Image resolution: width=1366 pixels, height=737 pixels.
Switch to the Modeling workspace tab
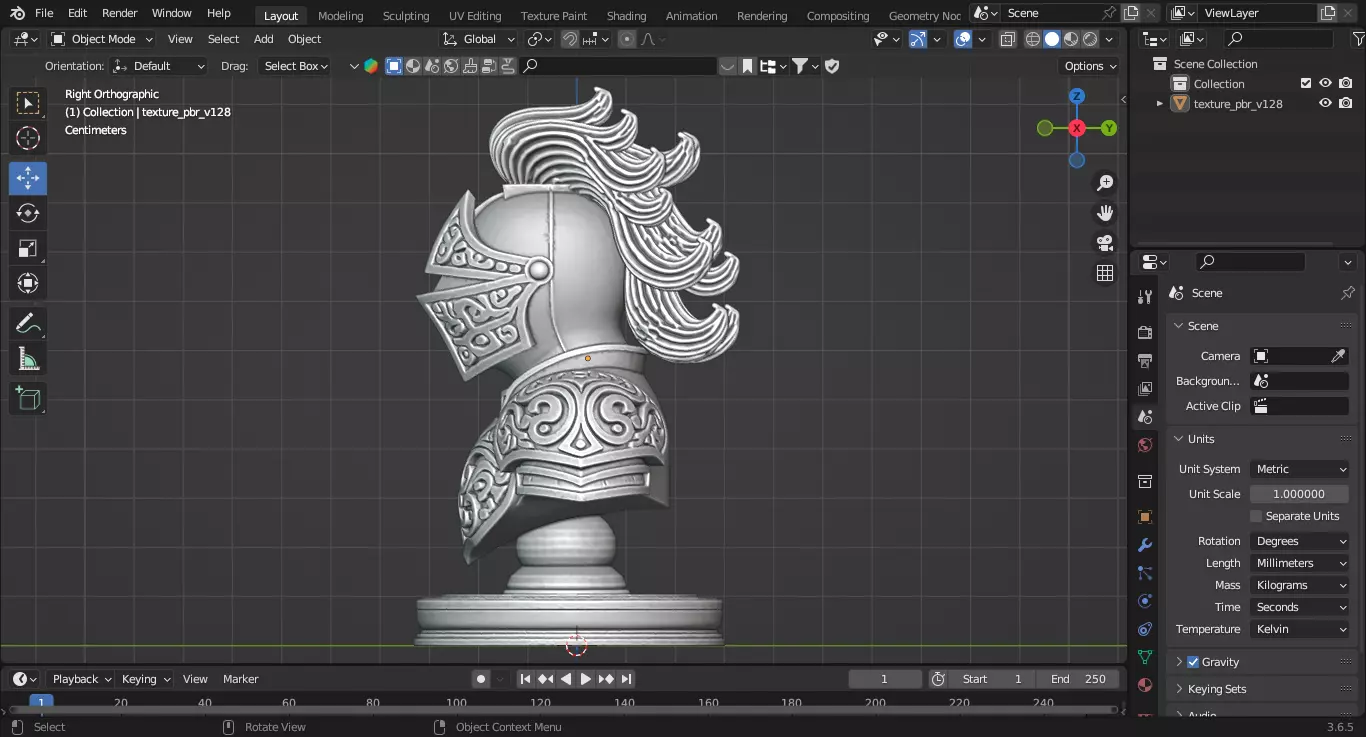341,15
